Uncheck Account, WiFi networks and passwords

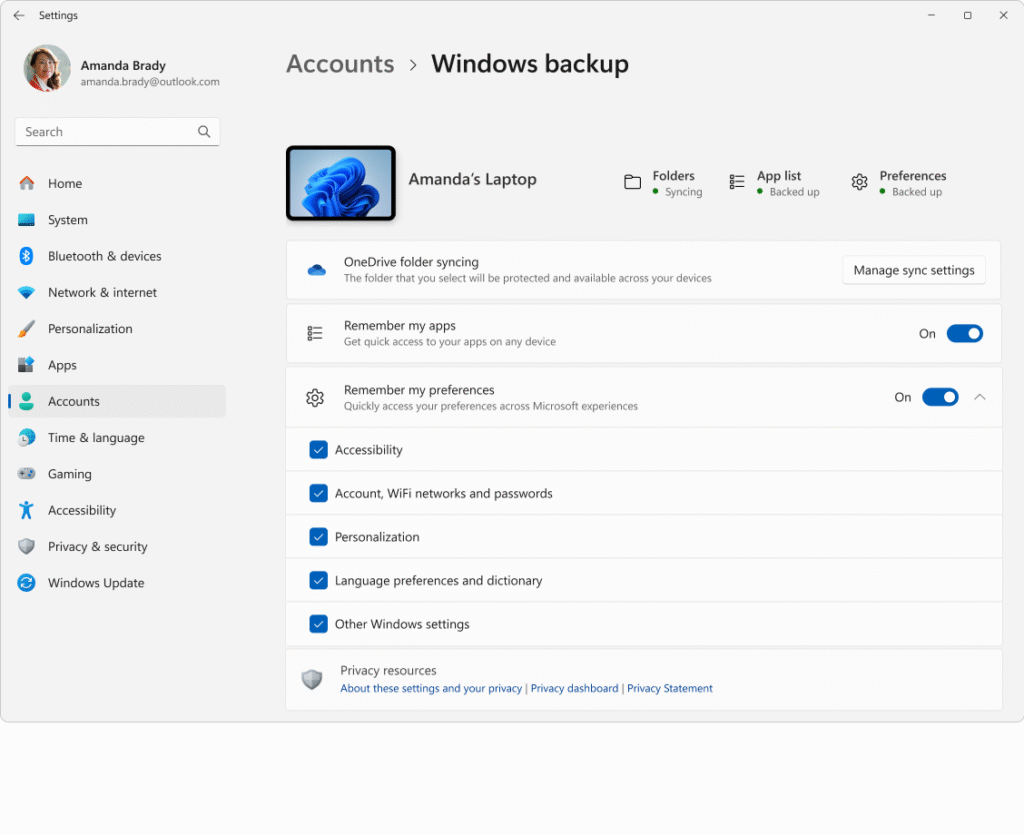pyautogui.click(x=319, y=493)
